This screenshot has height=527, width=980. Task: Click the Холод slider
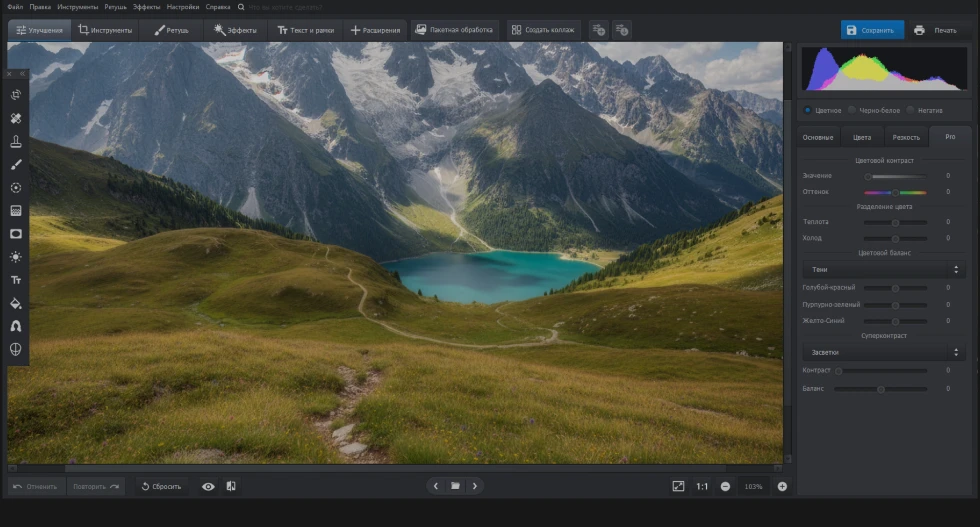coord(896,239)
